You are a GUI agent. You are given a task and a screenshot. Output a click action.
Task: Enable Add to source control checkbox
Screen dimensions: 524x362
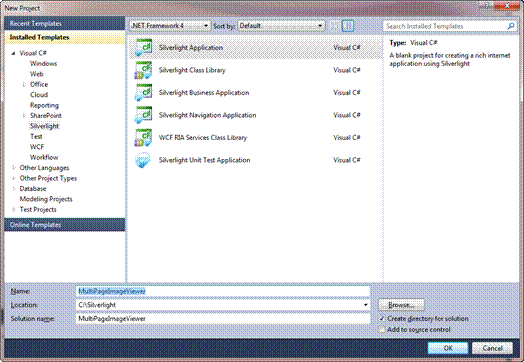coord(382,330)
